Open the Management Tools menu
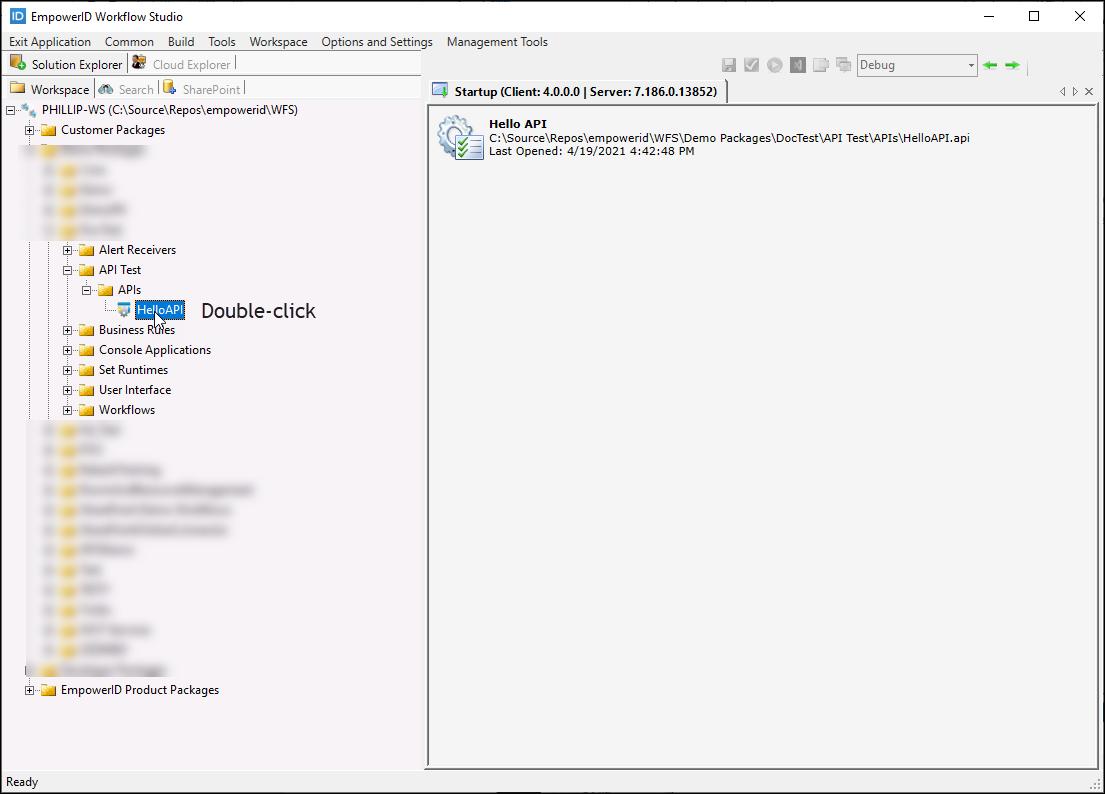This screenshot has height=794, width=1105. (x=497, y=42)
